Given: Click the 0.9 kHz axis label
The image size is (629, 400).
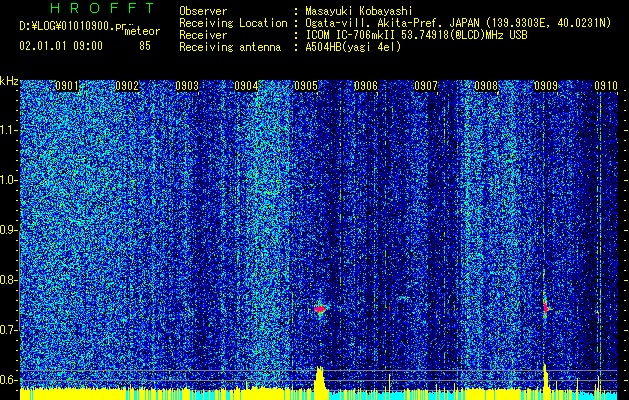Looking at the screenshot, I should [x=9, y=230].
